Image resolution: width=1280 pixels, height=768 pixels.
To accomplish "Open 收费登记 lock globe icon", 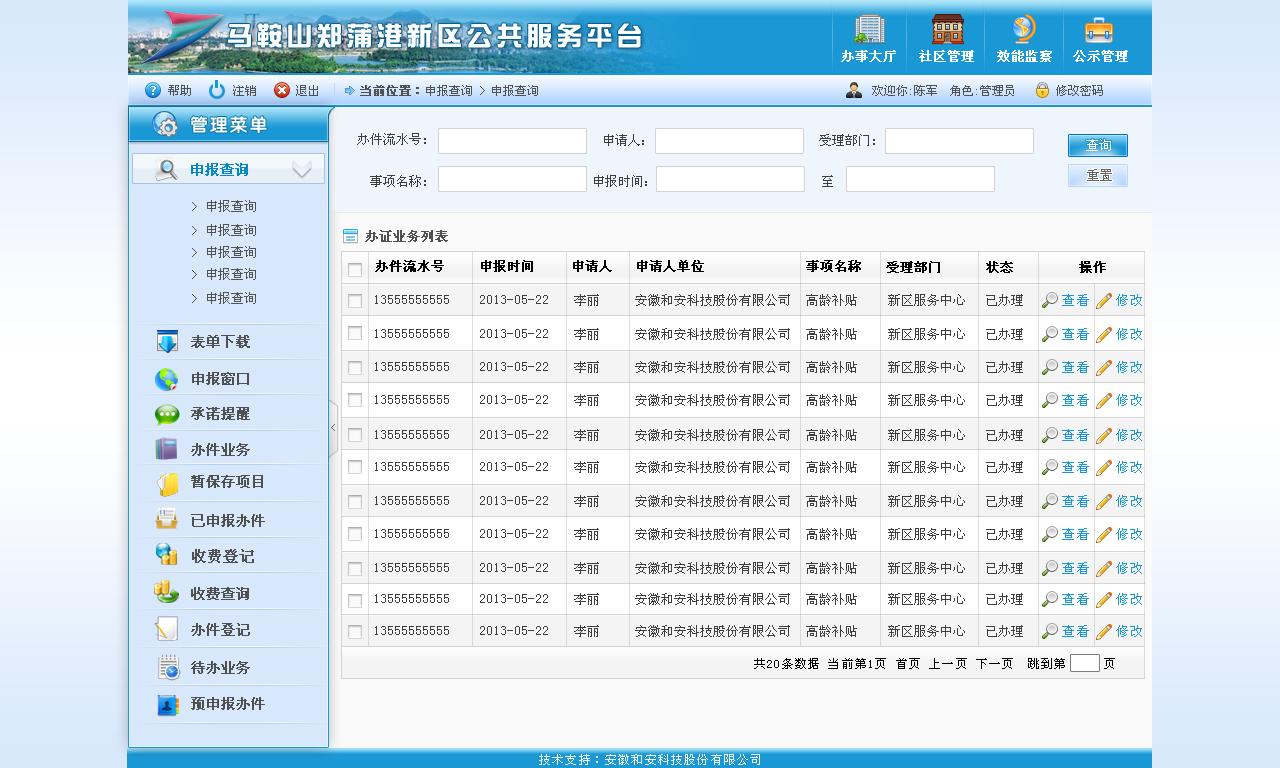I will [x=167, y=555].
